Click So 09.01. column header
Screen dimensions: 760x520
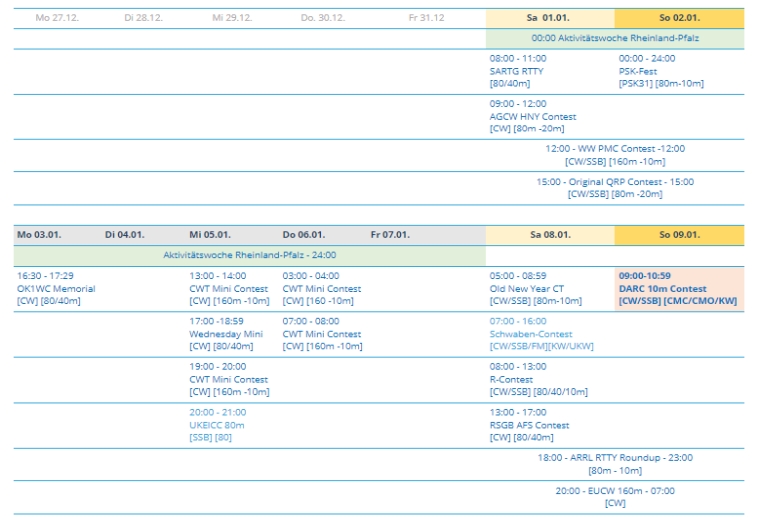click(x=680, y=235)
